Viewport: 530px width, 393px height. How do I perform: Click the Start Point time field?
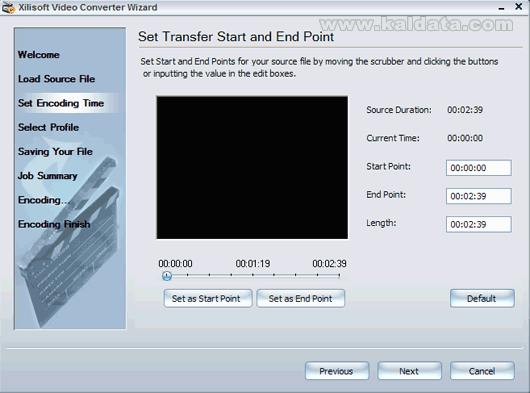click(478, 168)
